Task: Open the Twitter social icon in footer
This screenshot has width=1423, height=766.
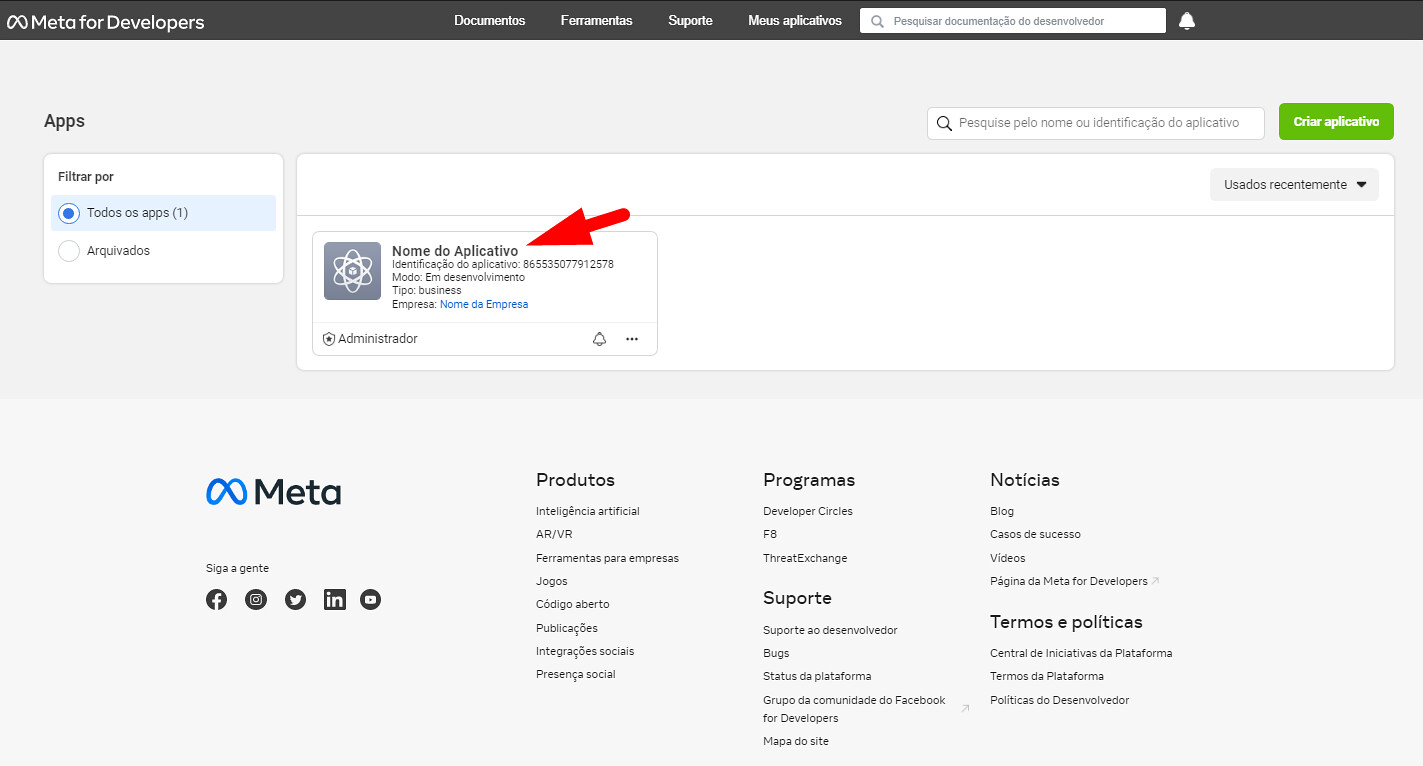Action: click(295, 600)
